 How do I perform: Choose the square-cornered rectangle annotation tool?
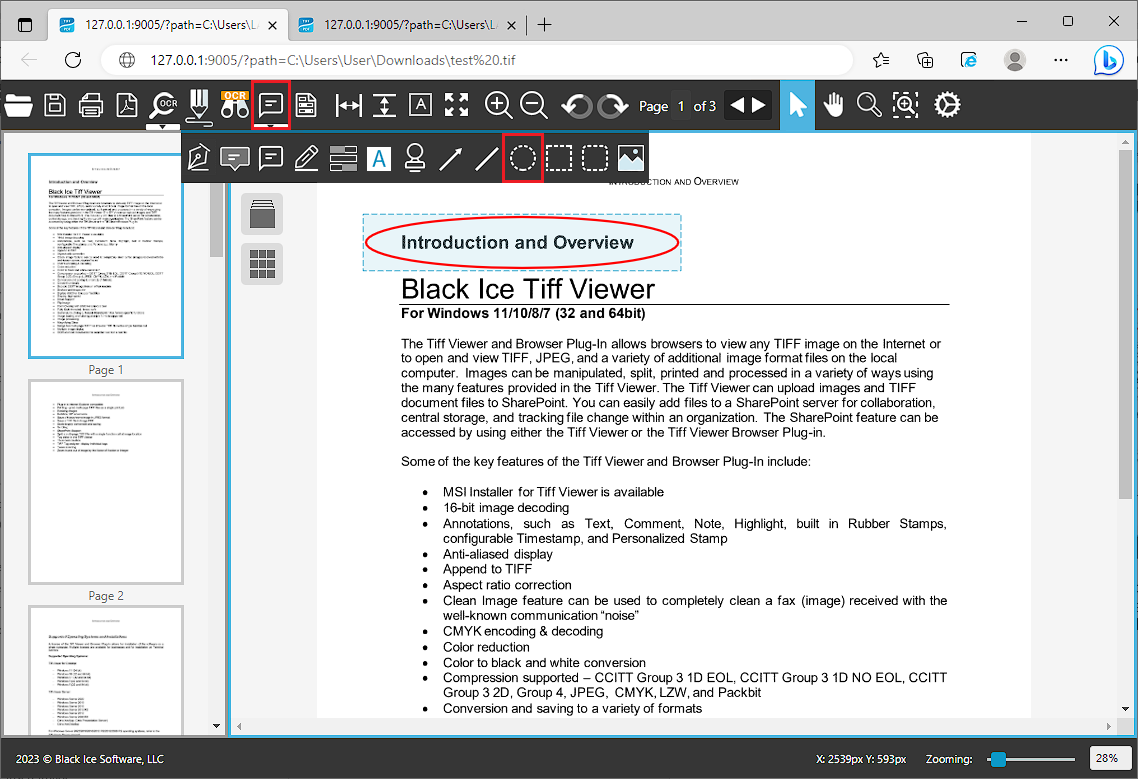(559, 158)
